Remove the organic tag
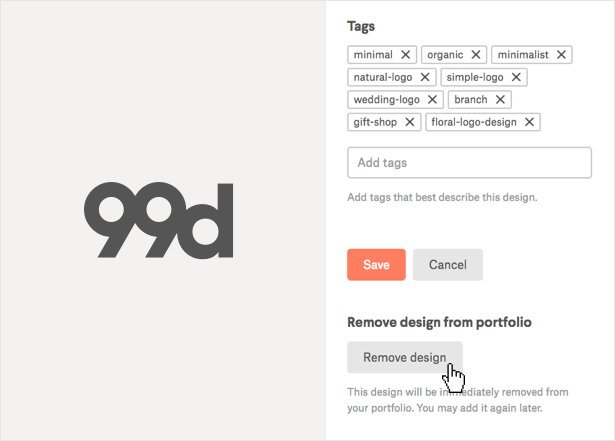This screenshot has width=615, height=441. pyautogui.click(x=476, y=55)
